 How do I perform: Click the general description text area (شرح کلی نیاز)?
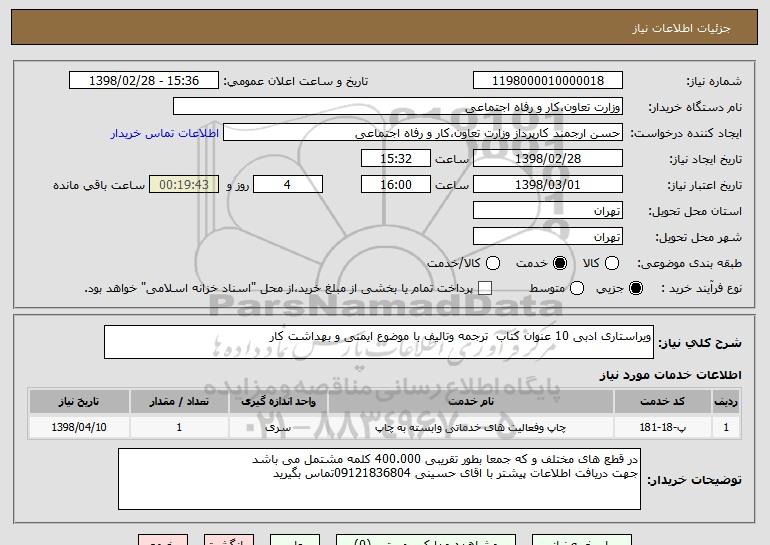[379, 342]
